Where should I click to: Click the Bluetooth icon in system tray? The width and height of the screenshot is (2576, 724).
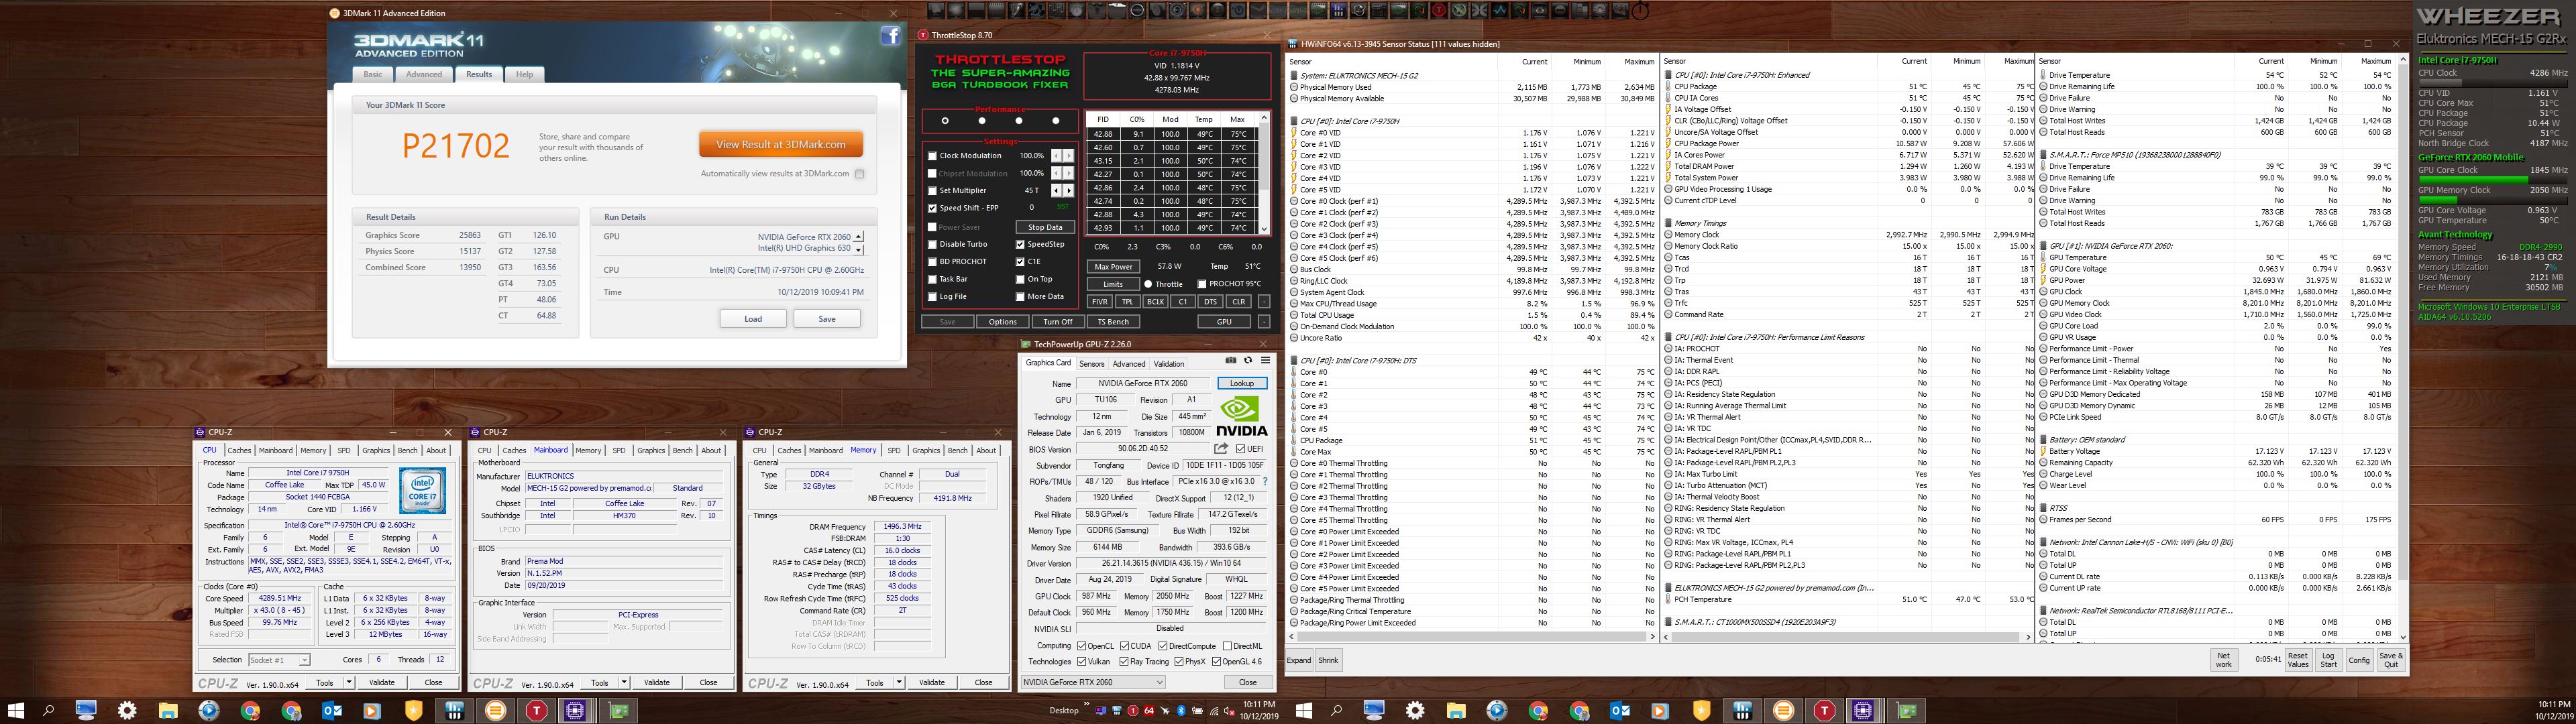1180,711
